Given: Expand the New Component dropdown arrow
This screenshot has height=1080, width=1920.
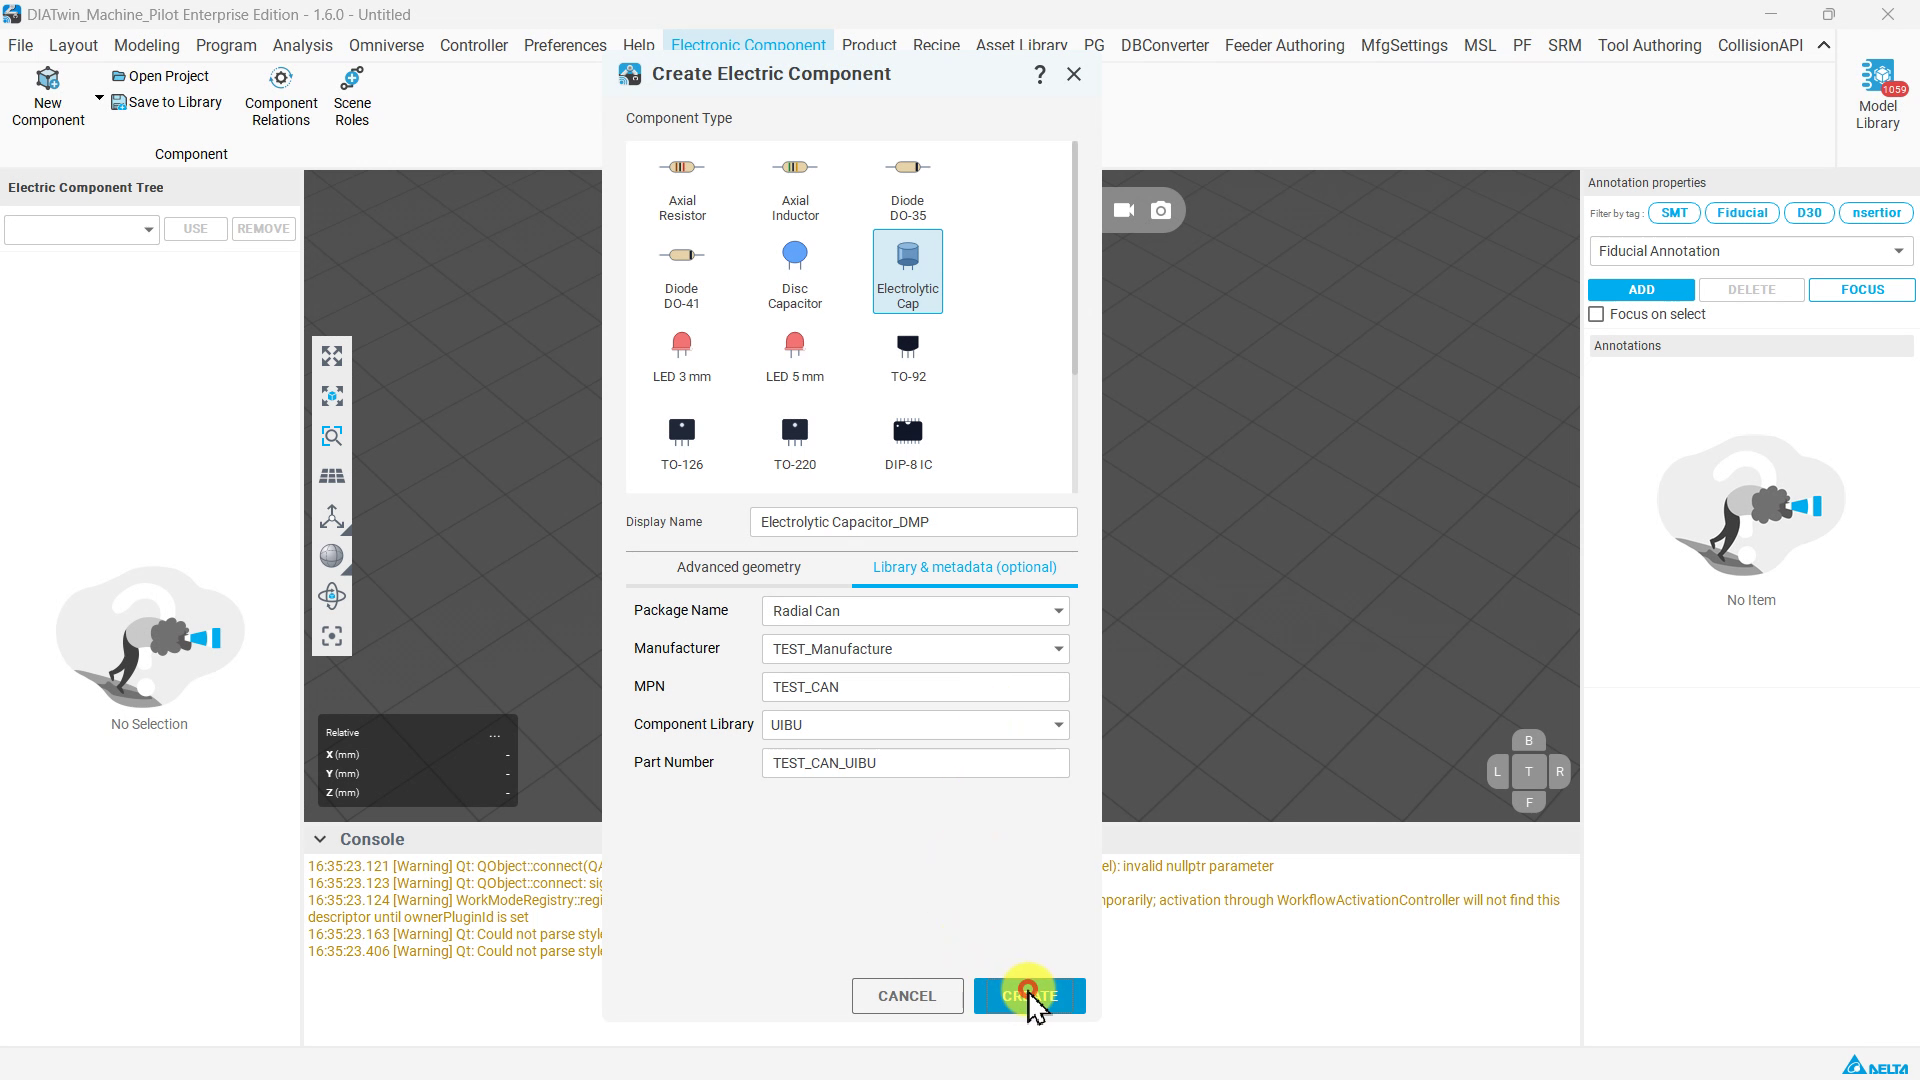Looking at the screenshot, I should coord(99,98).
